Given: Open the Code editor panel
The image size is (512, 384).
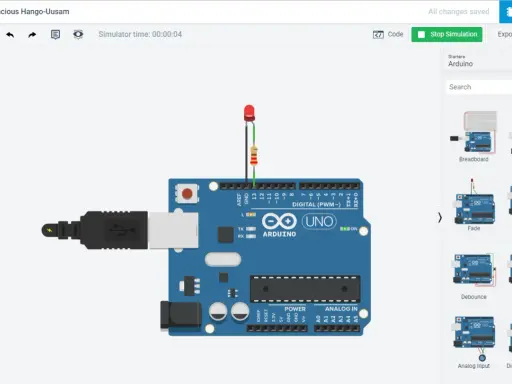Looking at the screenshot, I should (388, 34).
